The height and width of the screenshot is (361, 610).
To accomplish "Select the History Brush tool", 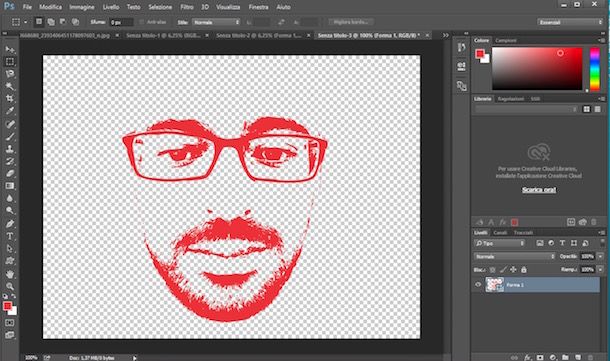I will coord(10,161).
